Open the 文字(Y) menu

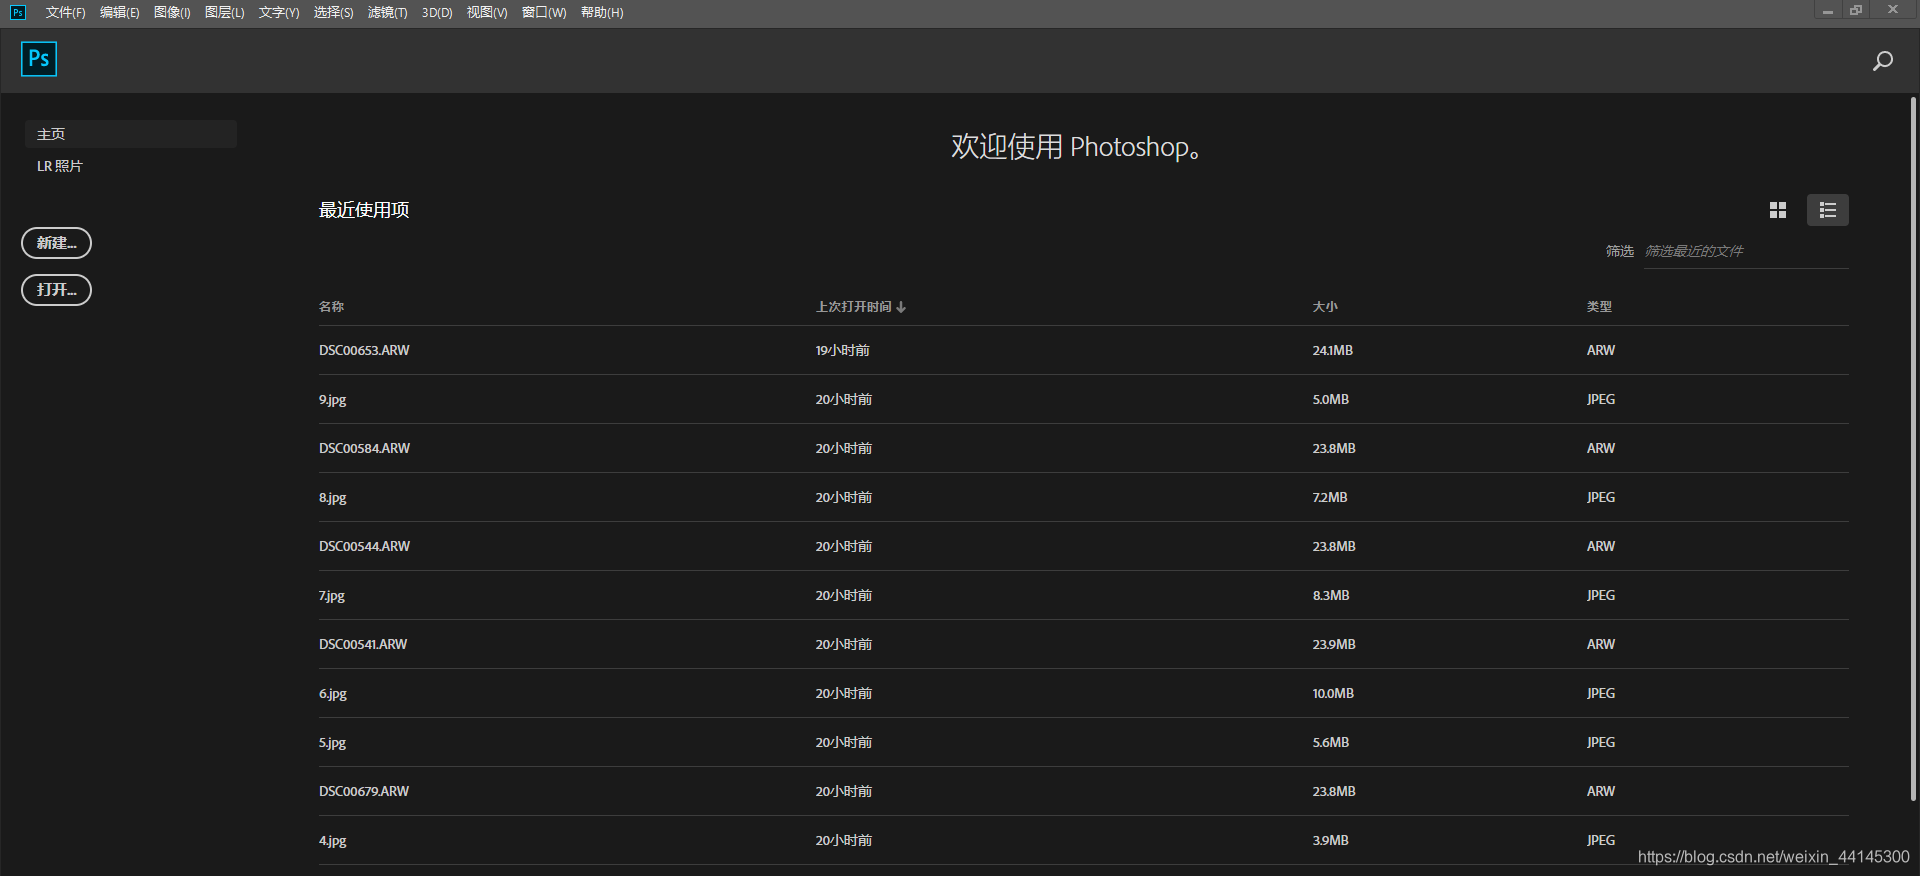point(279,12)
